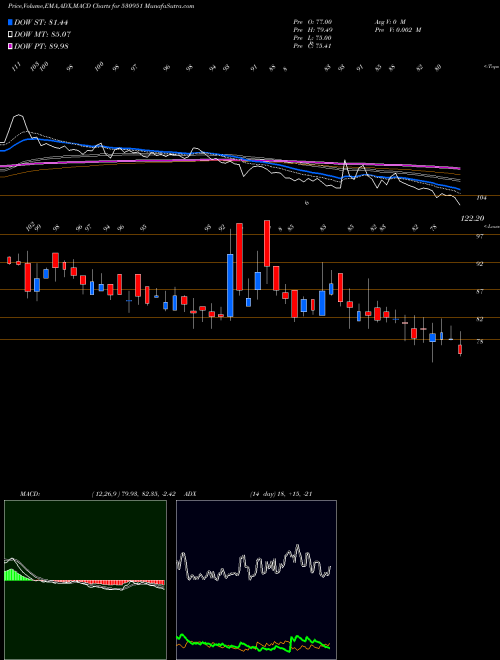
Task: Click the MACD (12,26,9) values text
Action: click(x=132, y=494)
